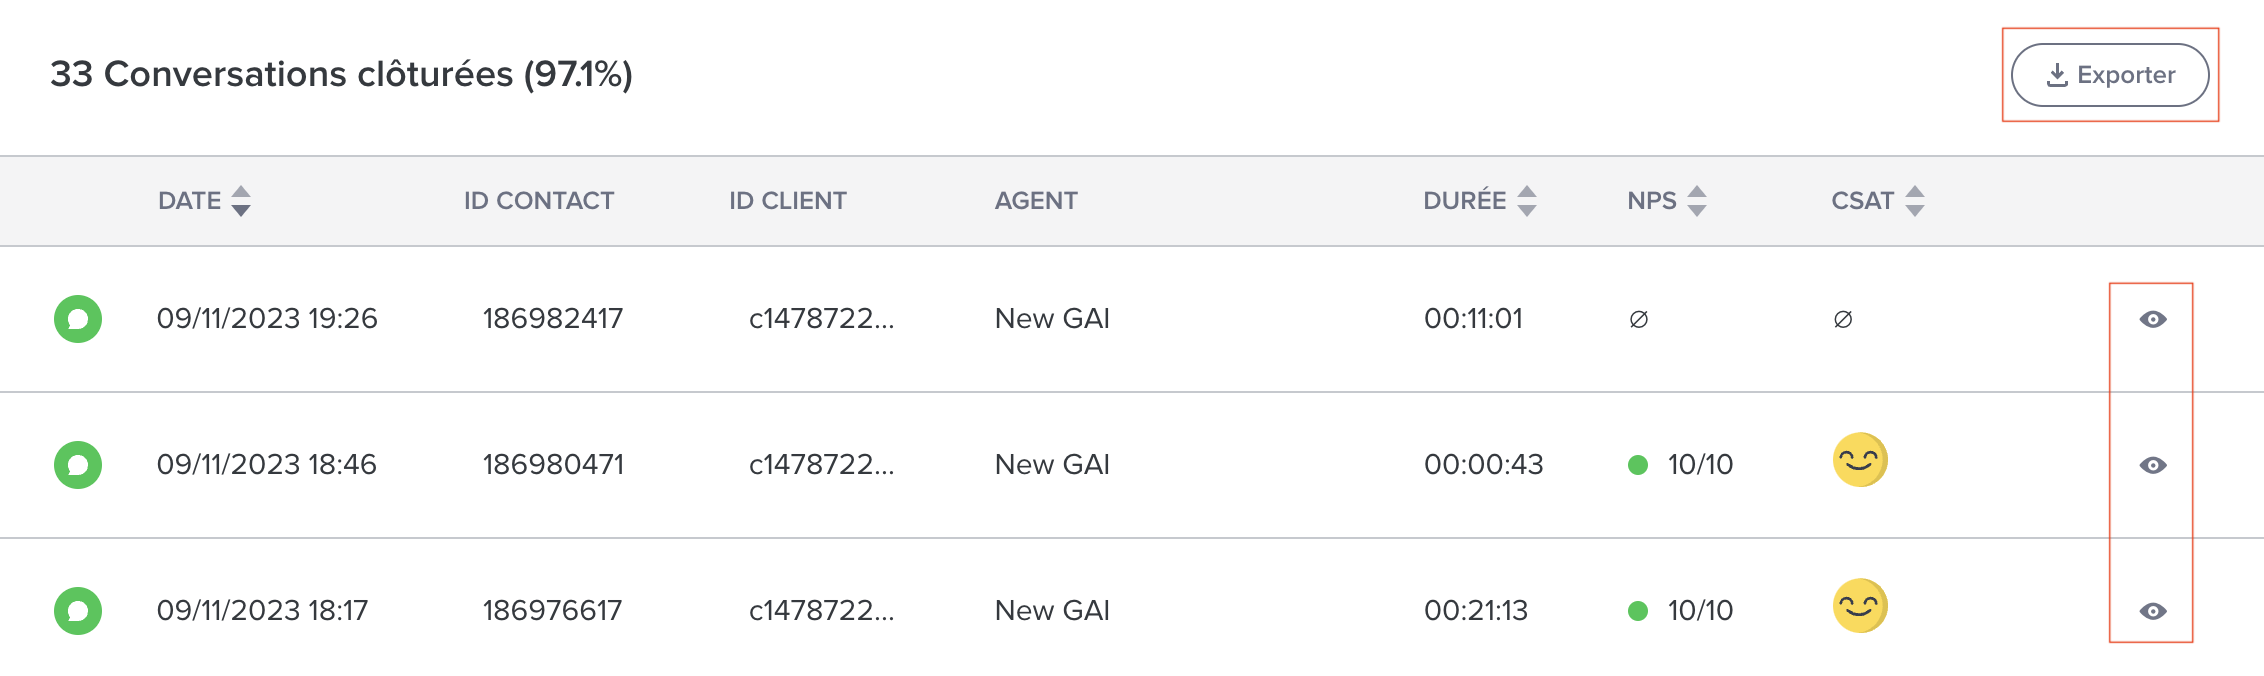Sort table by DATE arrows

(x=241, y=201)
